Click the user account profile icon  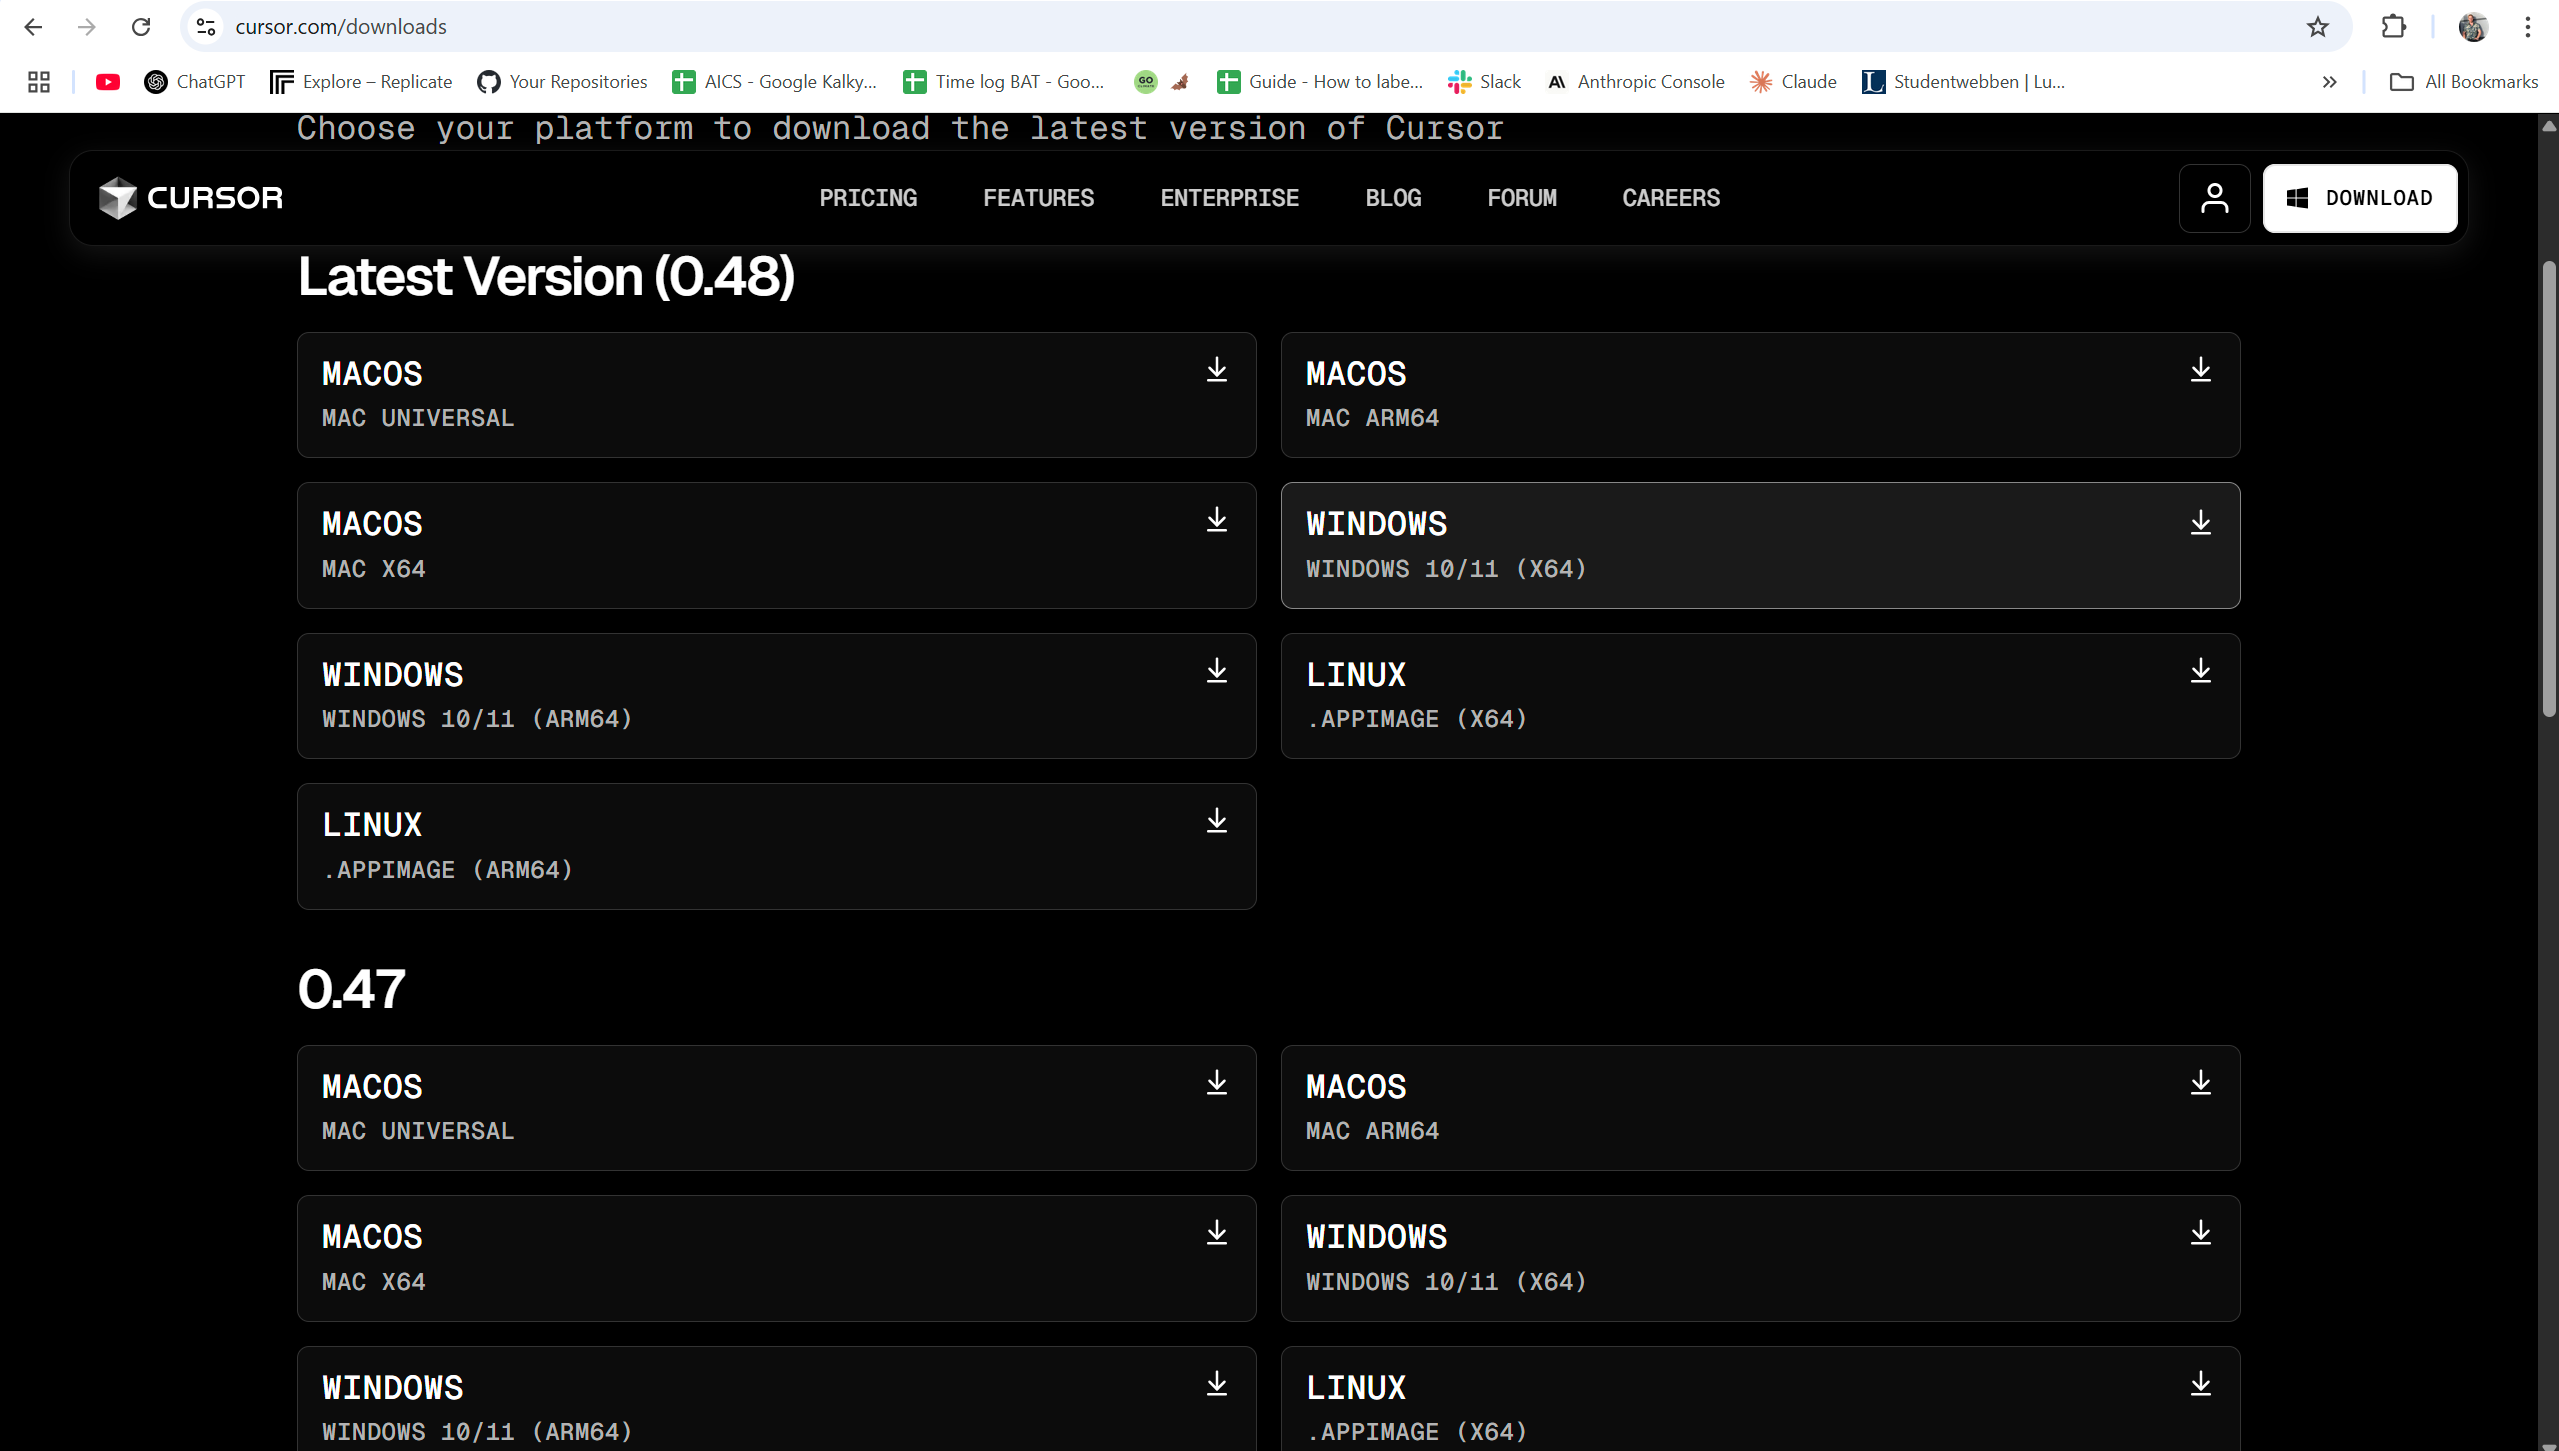click(2214, 198)
